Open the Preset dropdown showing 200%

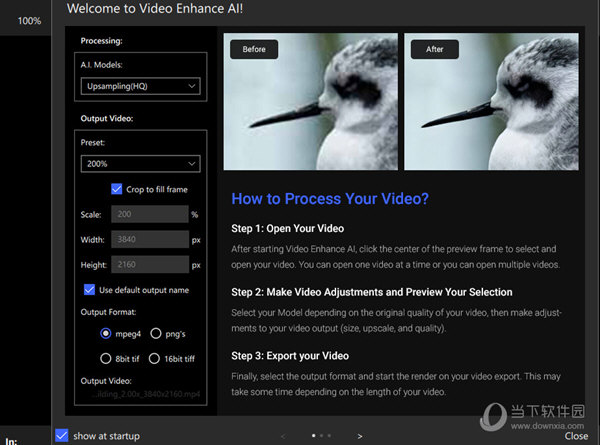(x=140, y=164)
